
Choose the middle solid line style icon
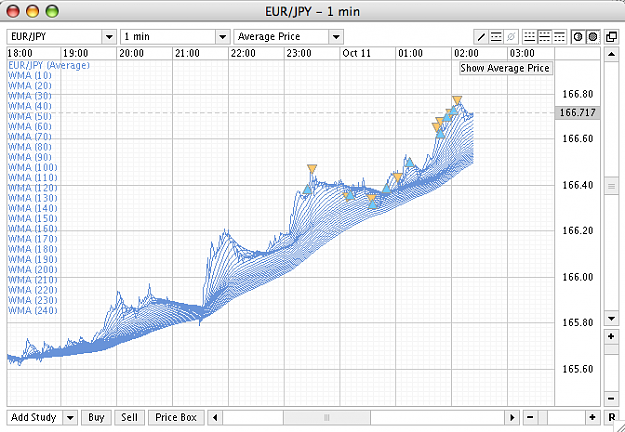click(x=544, y=37)
